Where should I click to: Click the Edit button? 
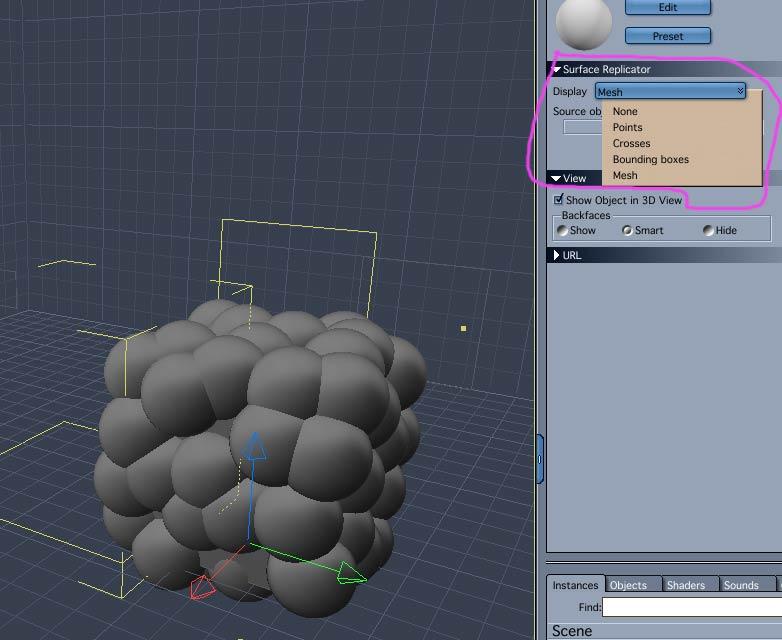[667, 7]
